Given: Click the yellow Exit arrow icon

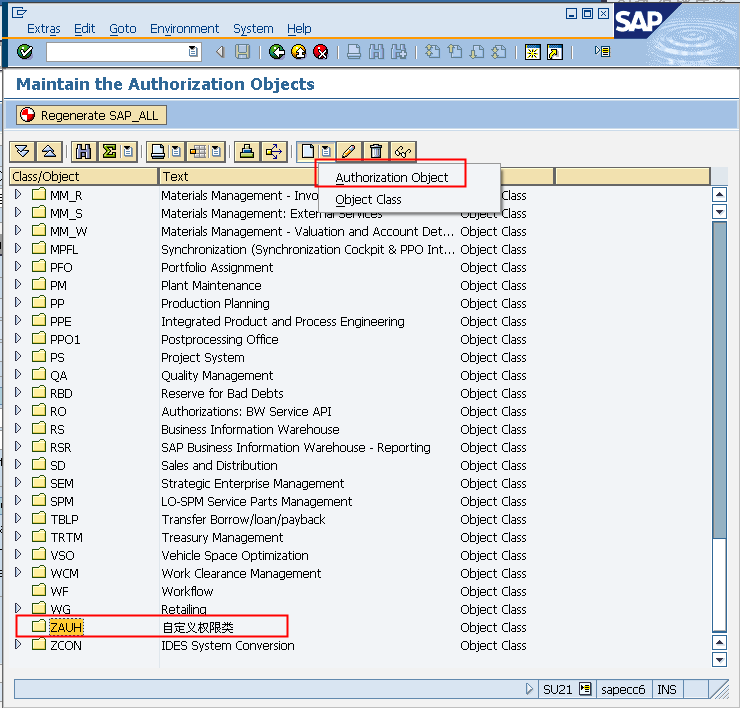Looking at the screenshot, I should click(x=299, y=51).
